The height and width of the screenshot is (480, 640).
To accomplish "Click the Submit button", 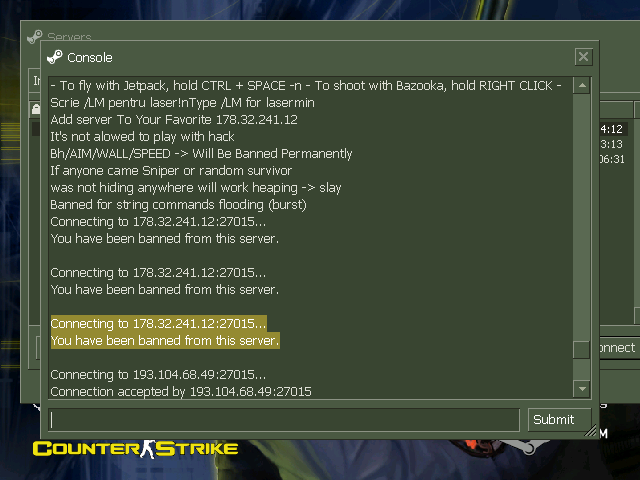I will coord(559,420).
